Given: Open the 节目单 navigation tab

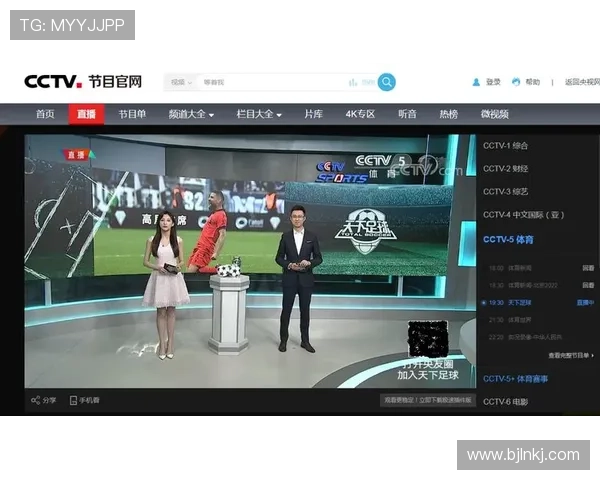Looking at the screenshot, I should pos(132,114).
